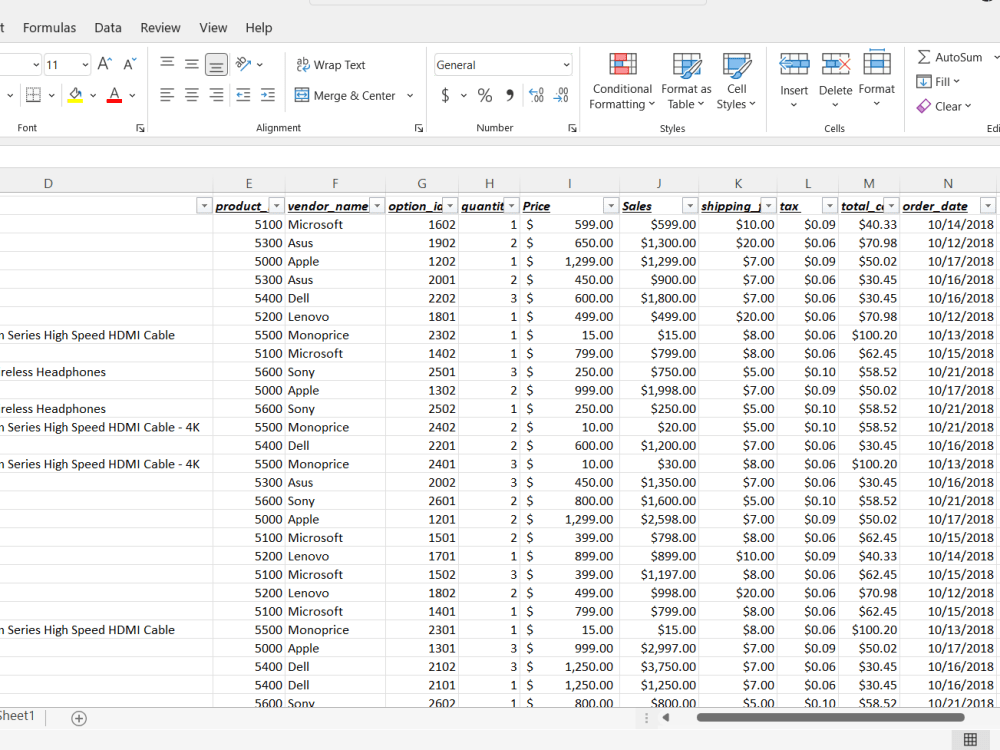Expand the font color dropdown arrow
The width and height of the screenshot is (1000, 750).
pyautogui.click(x=132, y=96)
